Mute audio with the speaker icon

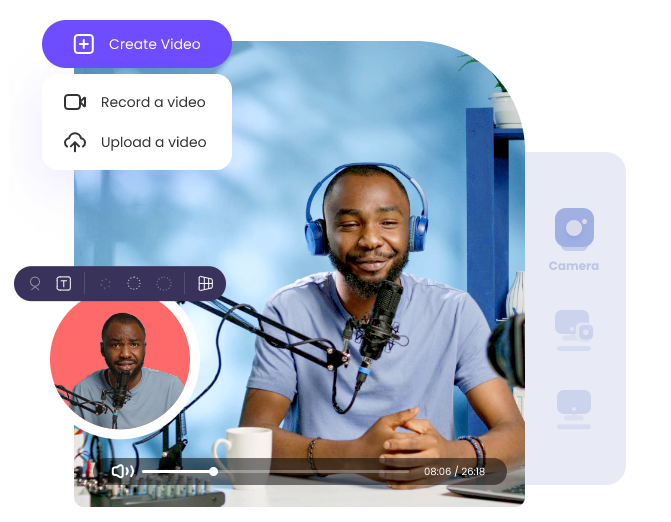point(122,471)
